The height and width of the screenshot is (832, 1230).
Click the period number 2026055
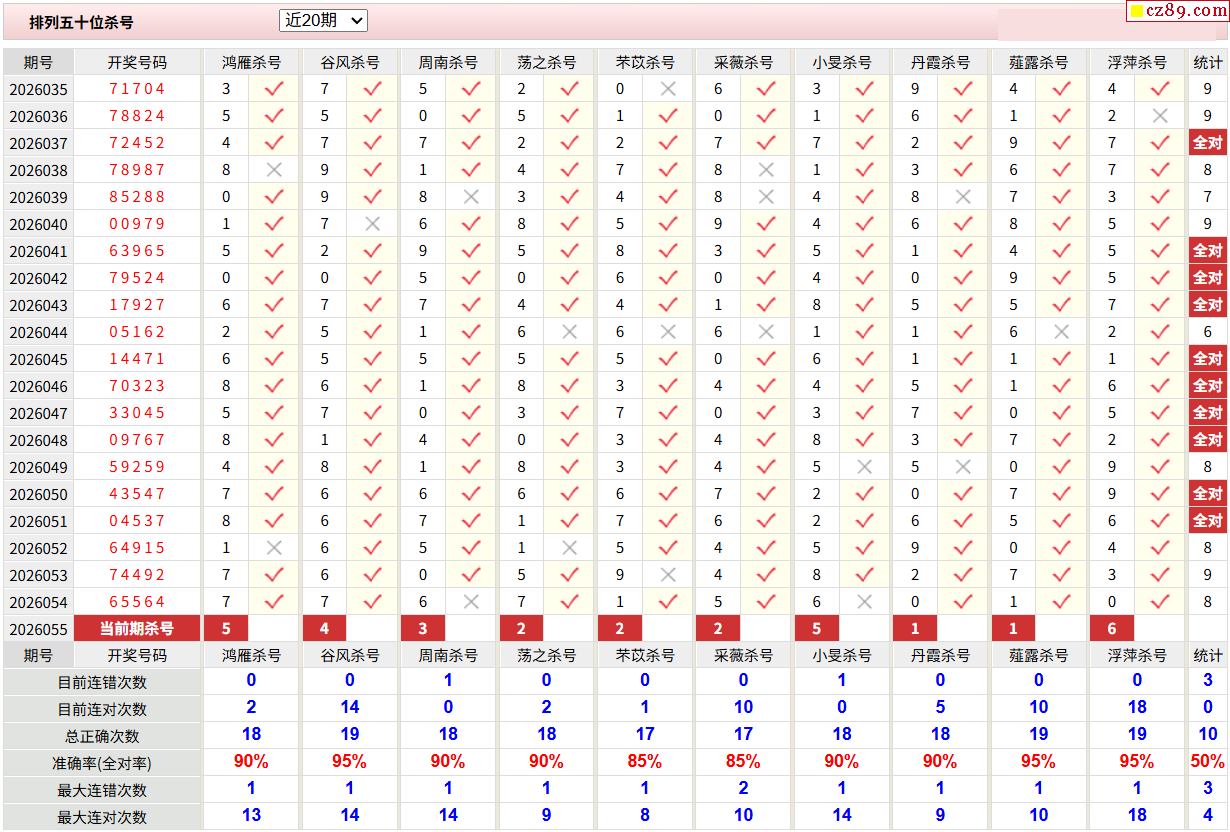(39, 629)
